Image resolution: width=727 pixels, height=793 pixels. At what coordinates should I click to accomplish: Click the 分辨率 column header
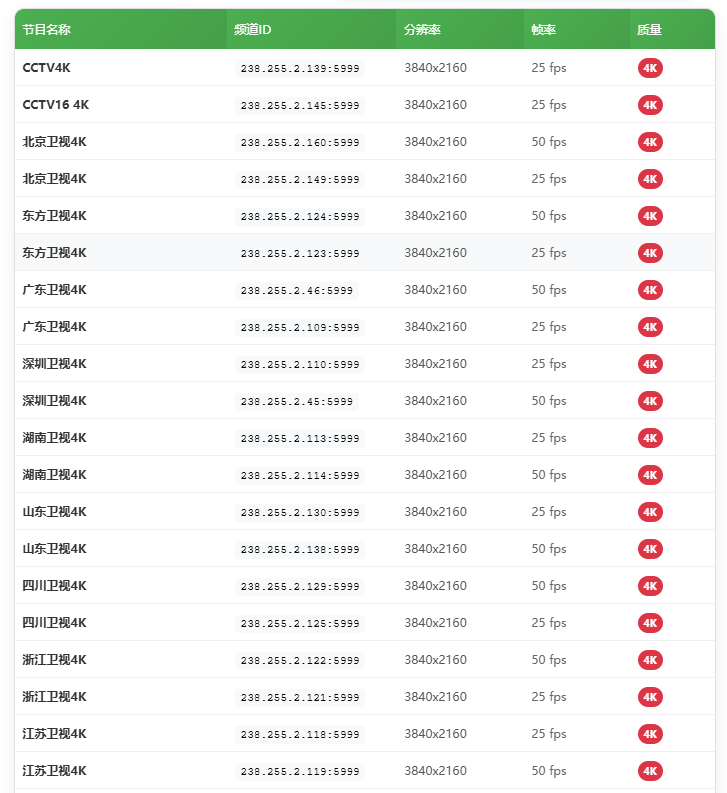pyautogui.click(x=422, y=30)
